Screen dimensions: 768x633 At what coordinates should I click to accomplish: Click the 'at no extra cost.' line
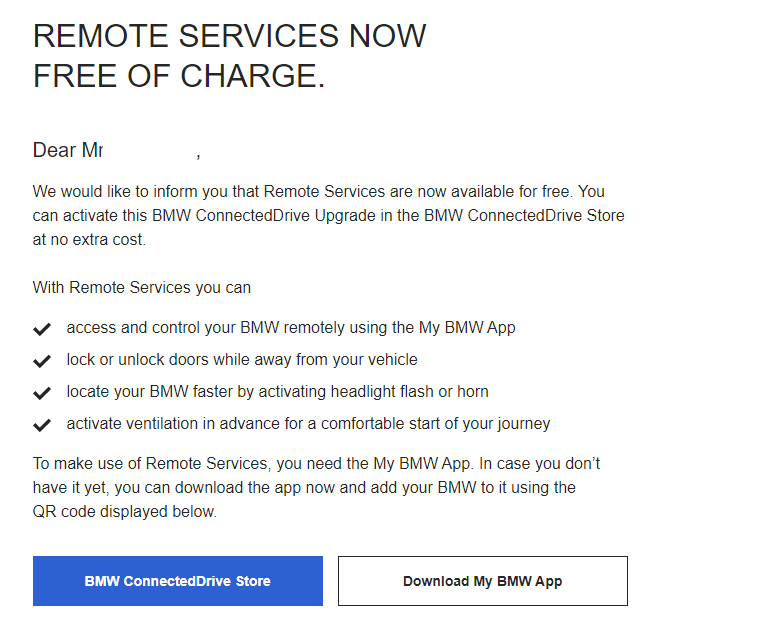click(x=89, y=240)
